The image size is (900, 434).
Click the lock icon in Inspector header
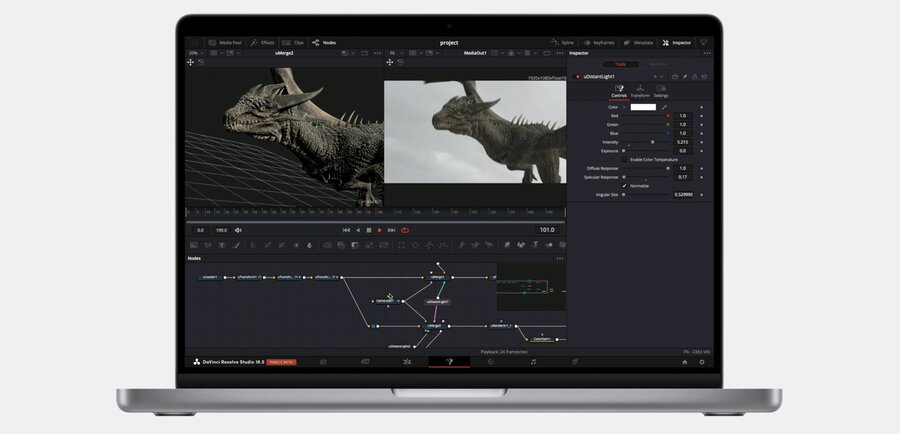coord(695,76)
